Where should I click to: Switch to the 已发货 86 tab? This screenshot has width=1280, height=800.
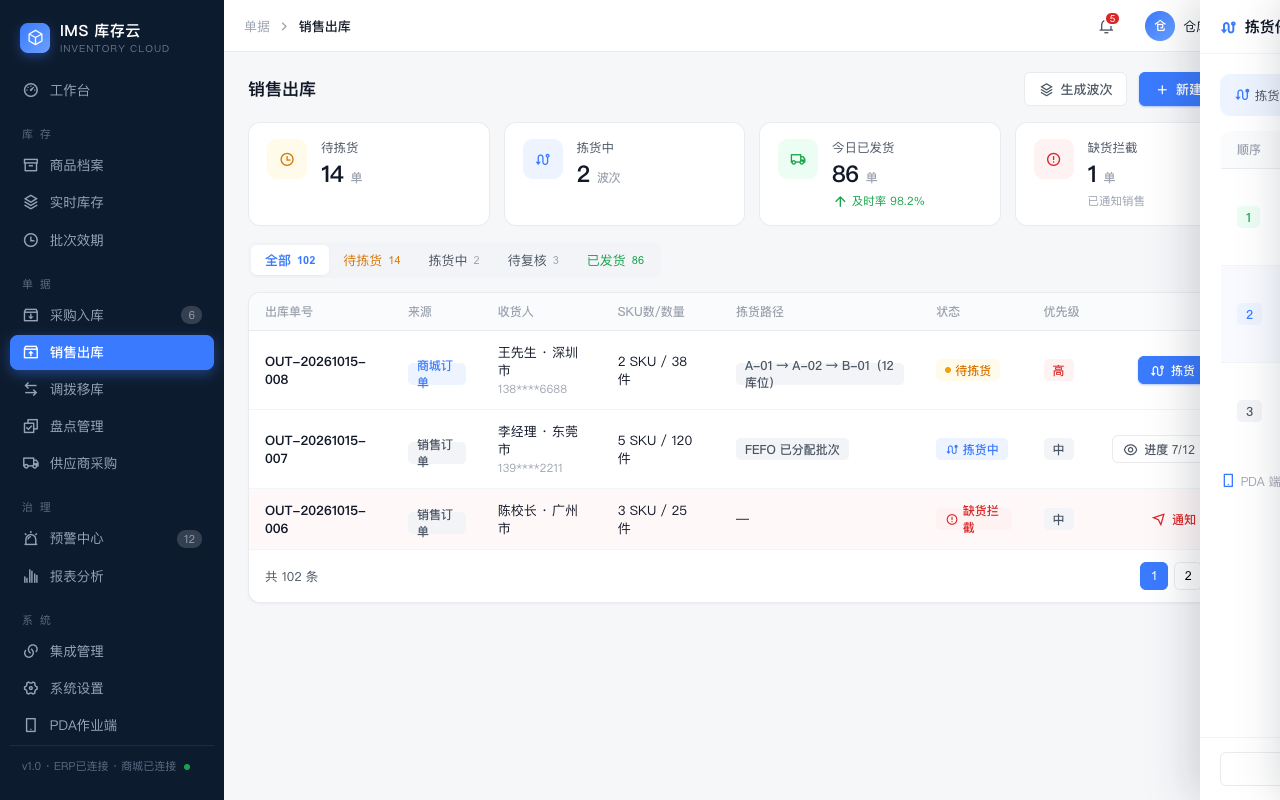(x=615, y=260)
